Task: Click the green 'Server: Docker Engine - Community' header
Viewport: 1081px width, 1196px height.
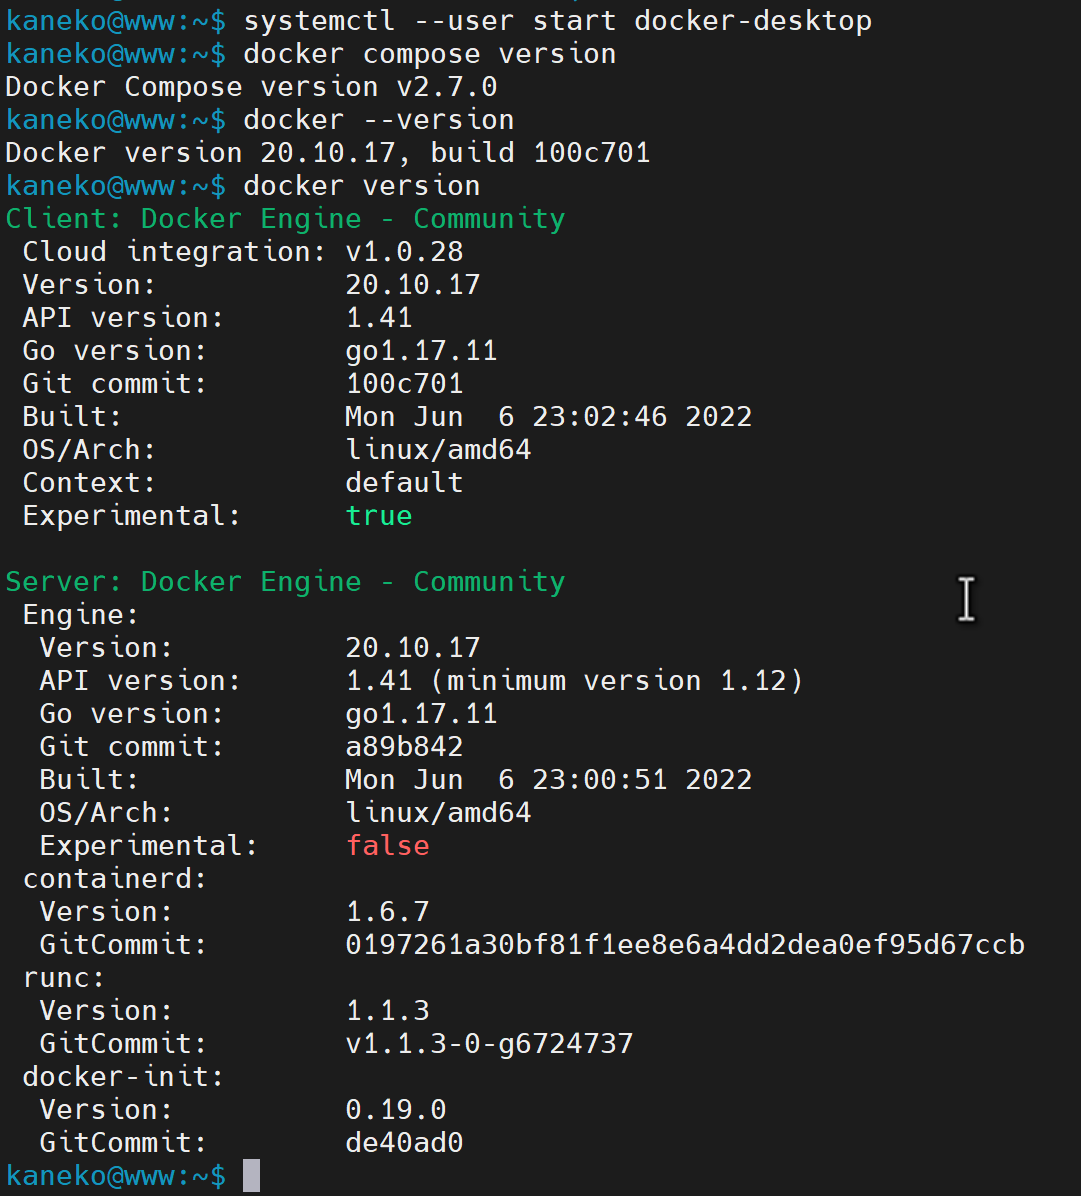Action: click(x=285, y=582)
